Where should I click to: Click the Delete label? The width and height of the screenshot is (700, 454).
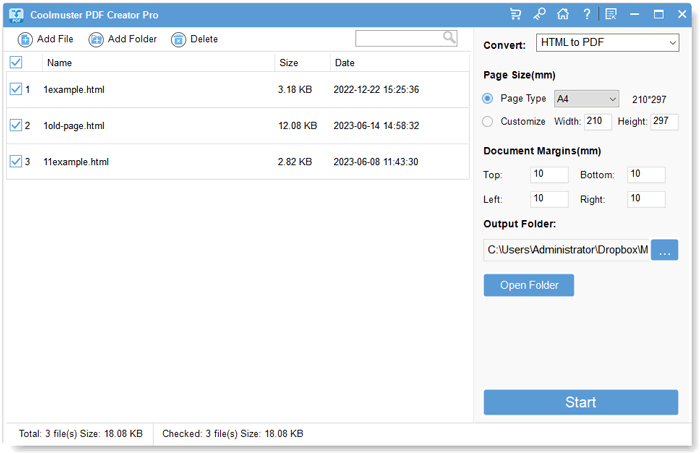(x=204, y=39)
